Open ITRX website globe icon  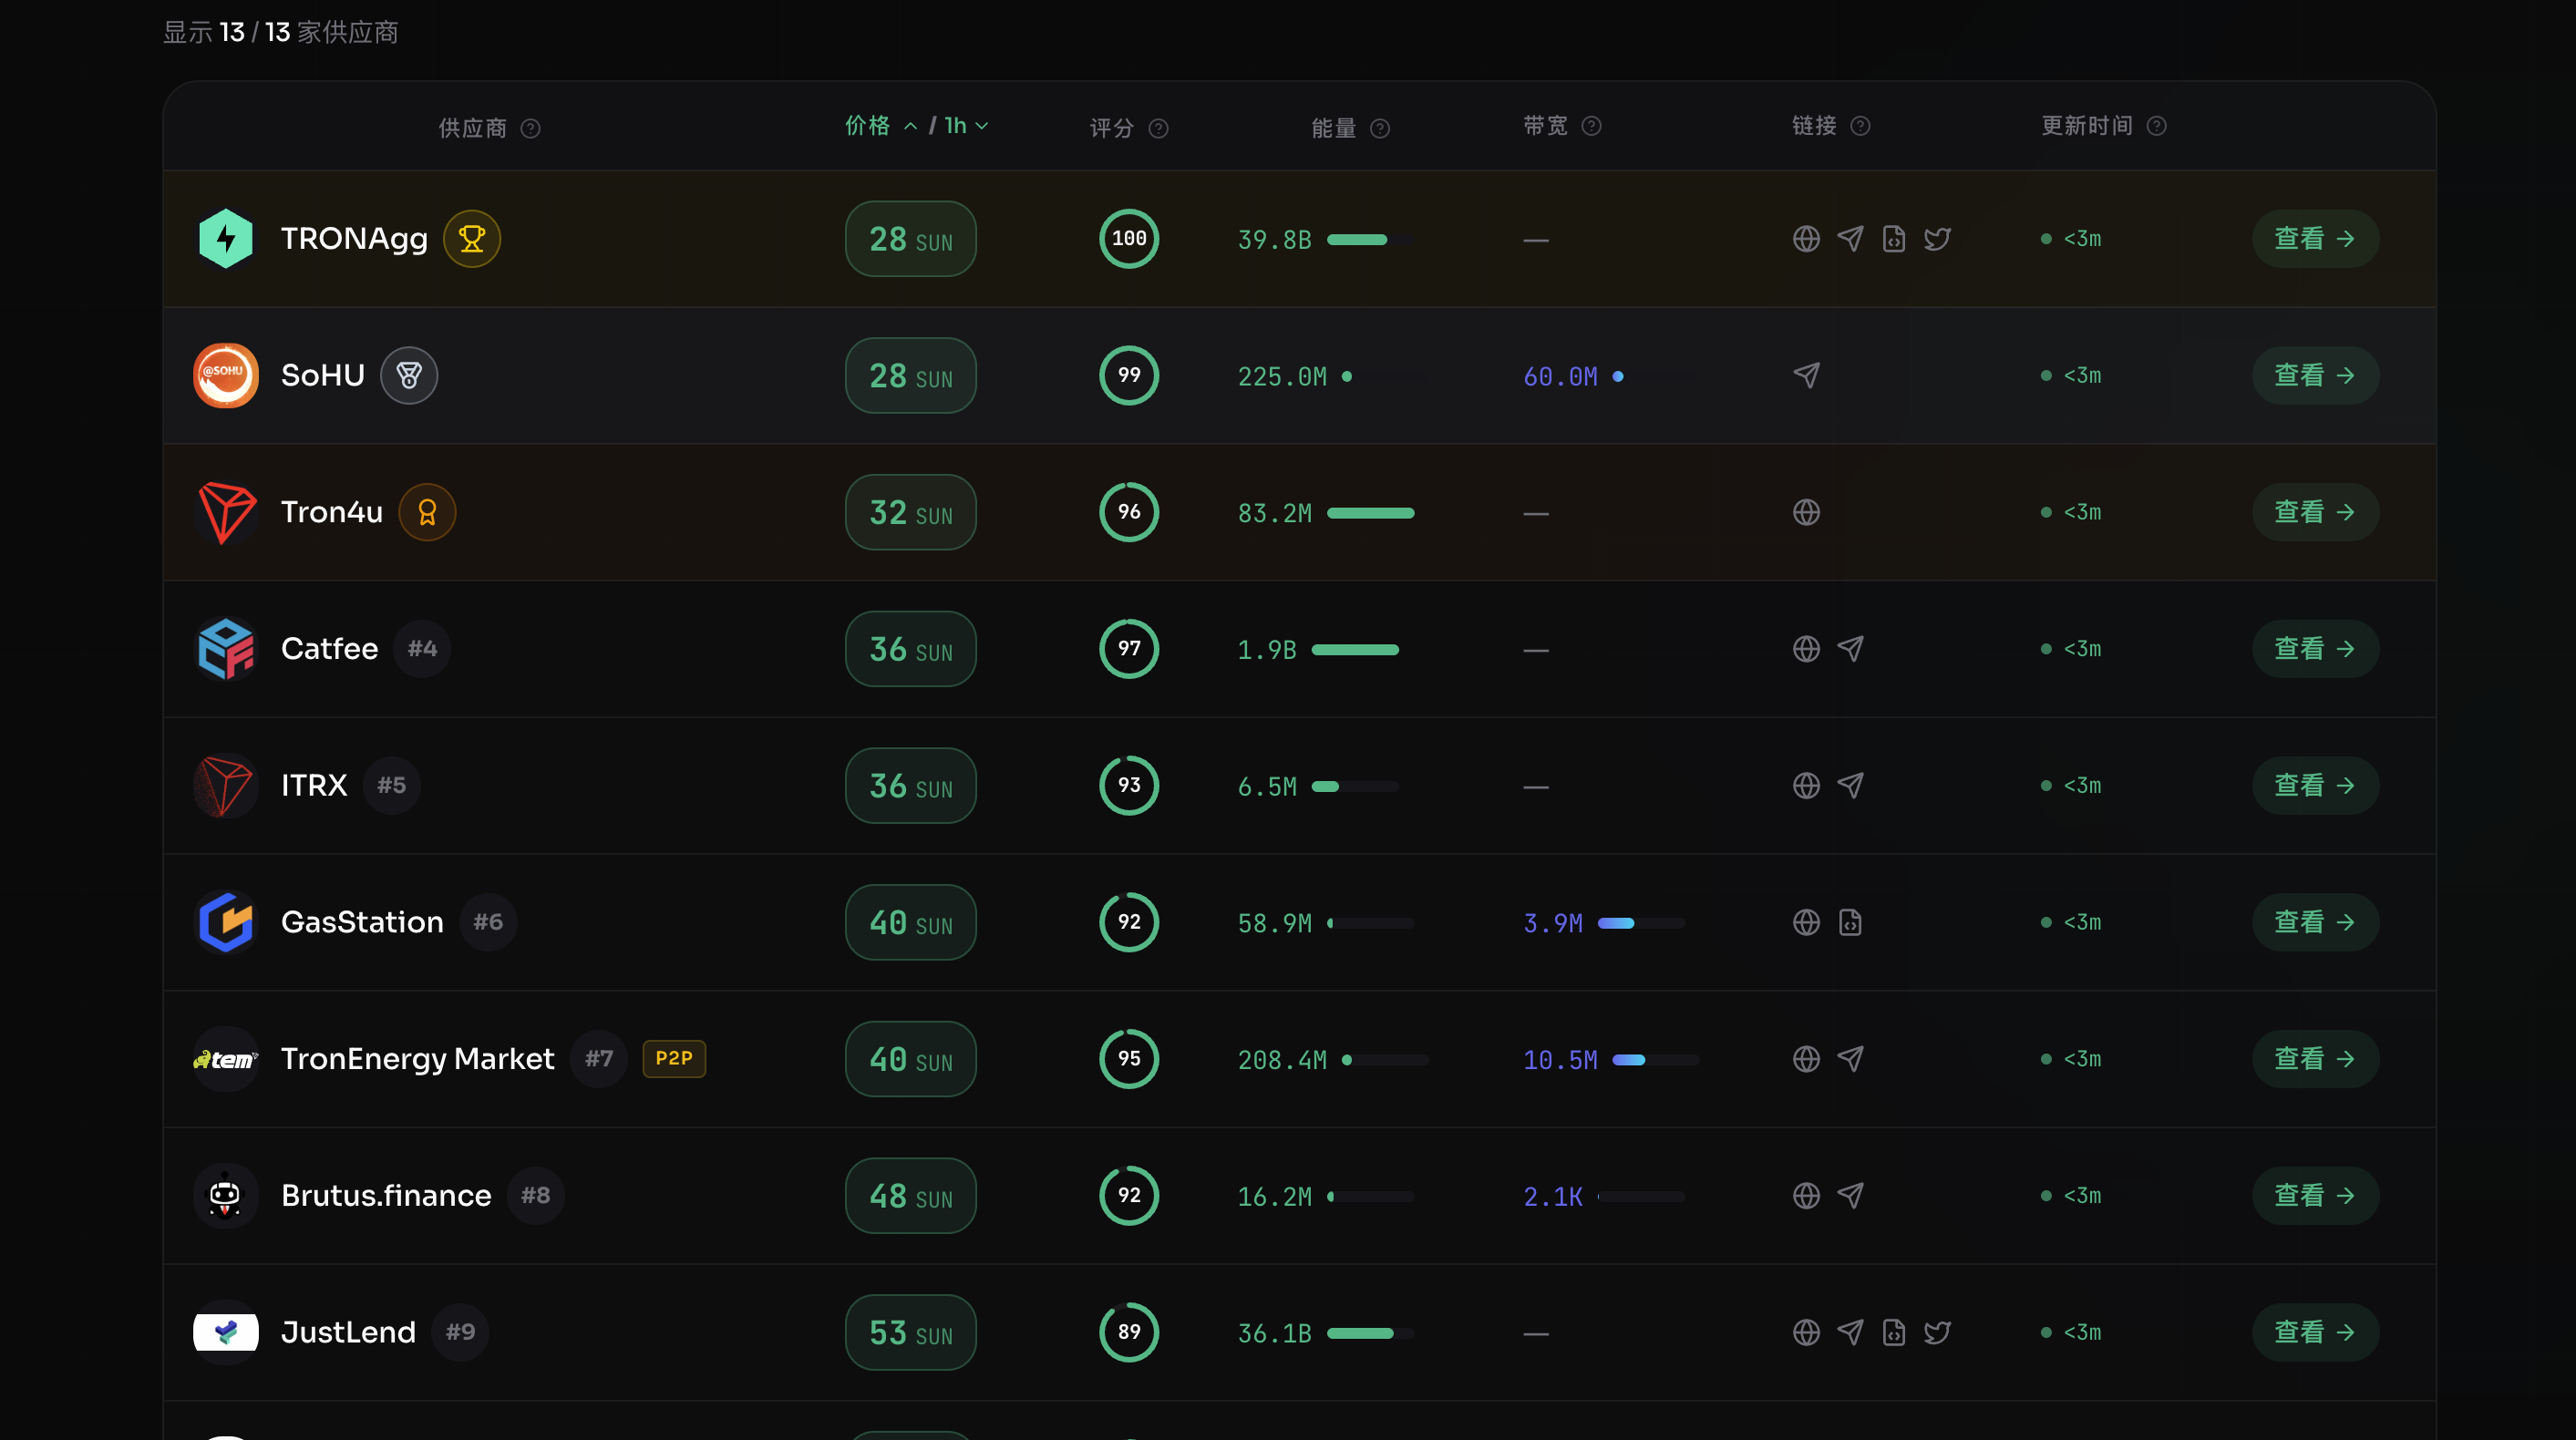coord(1806,785)
